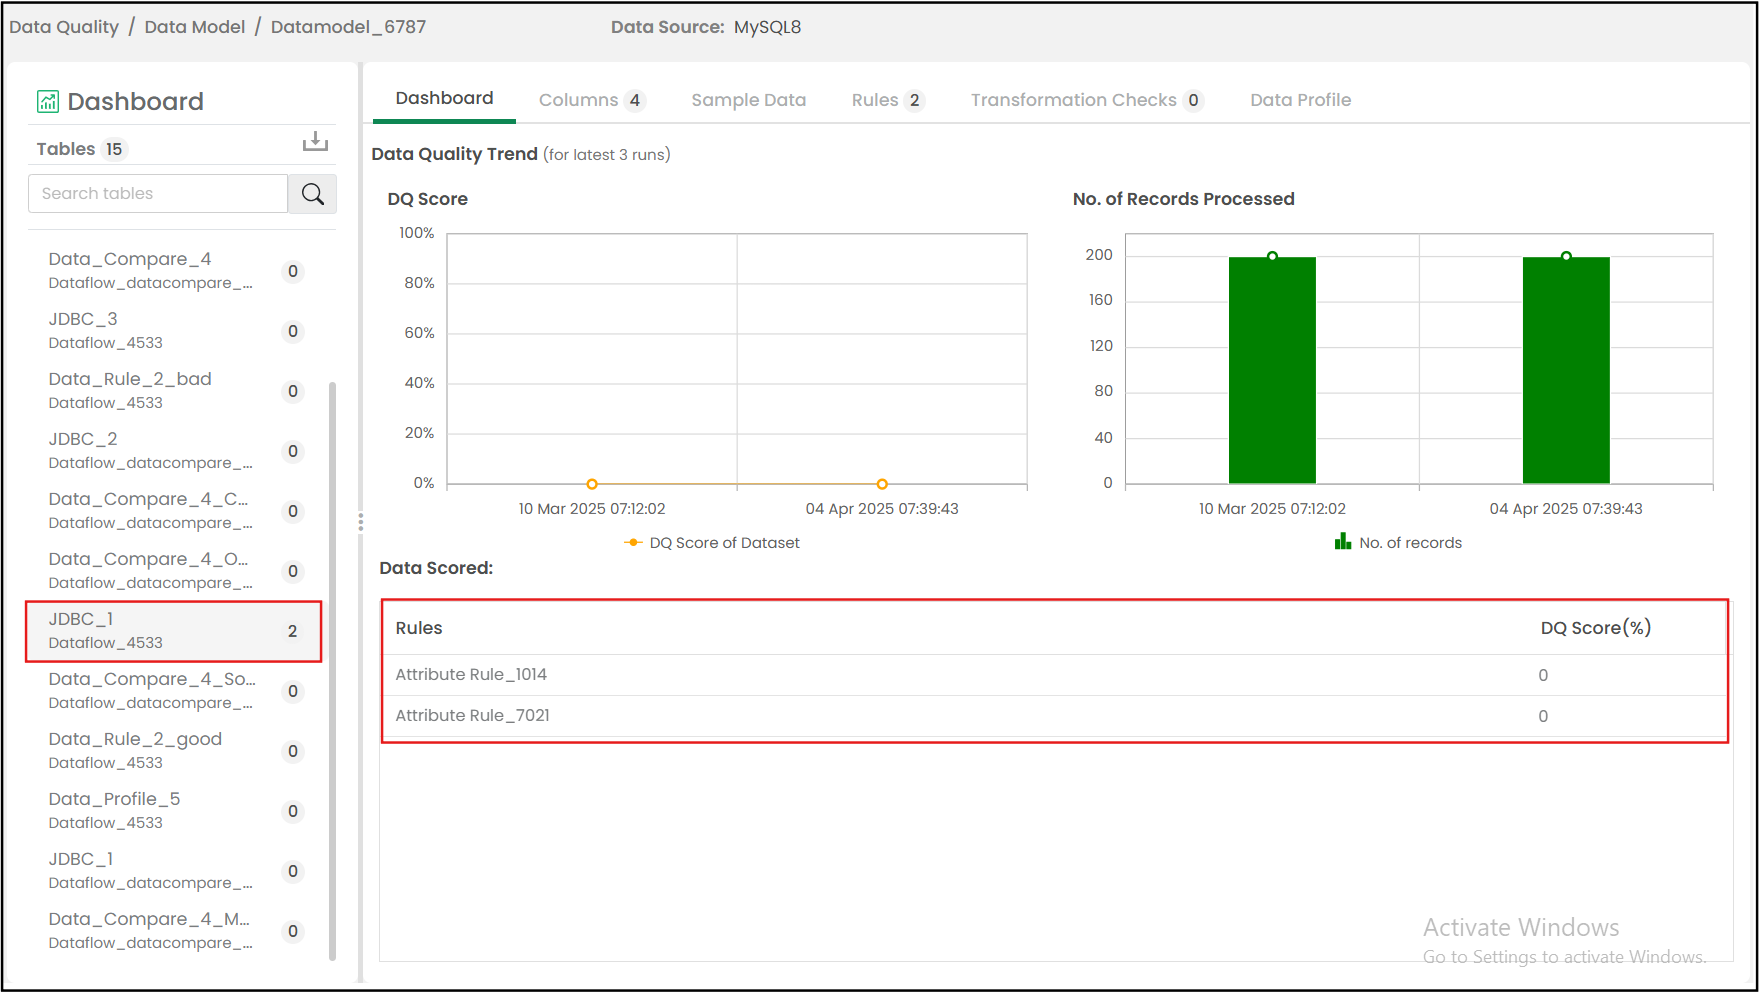Click the 04 Apr 2025 DQ score data point

(882, 484)
